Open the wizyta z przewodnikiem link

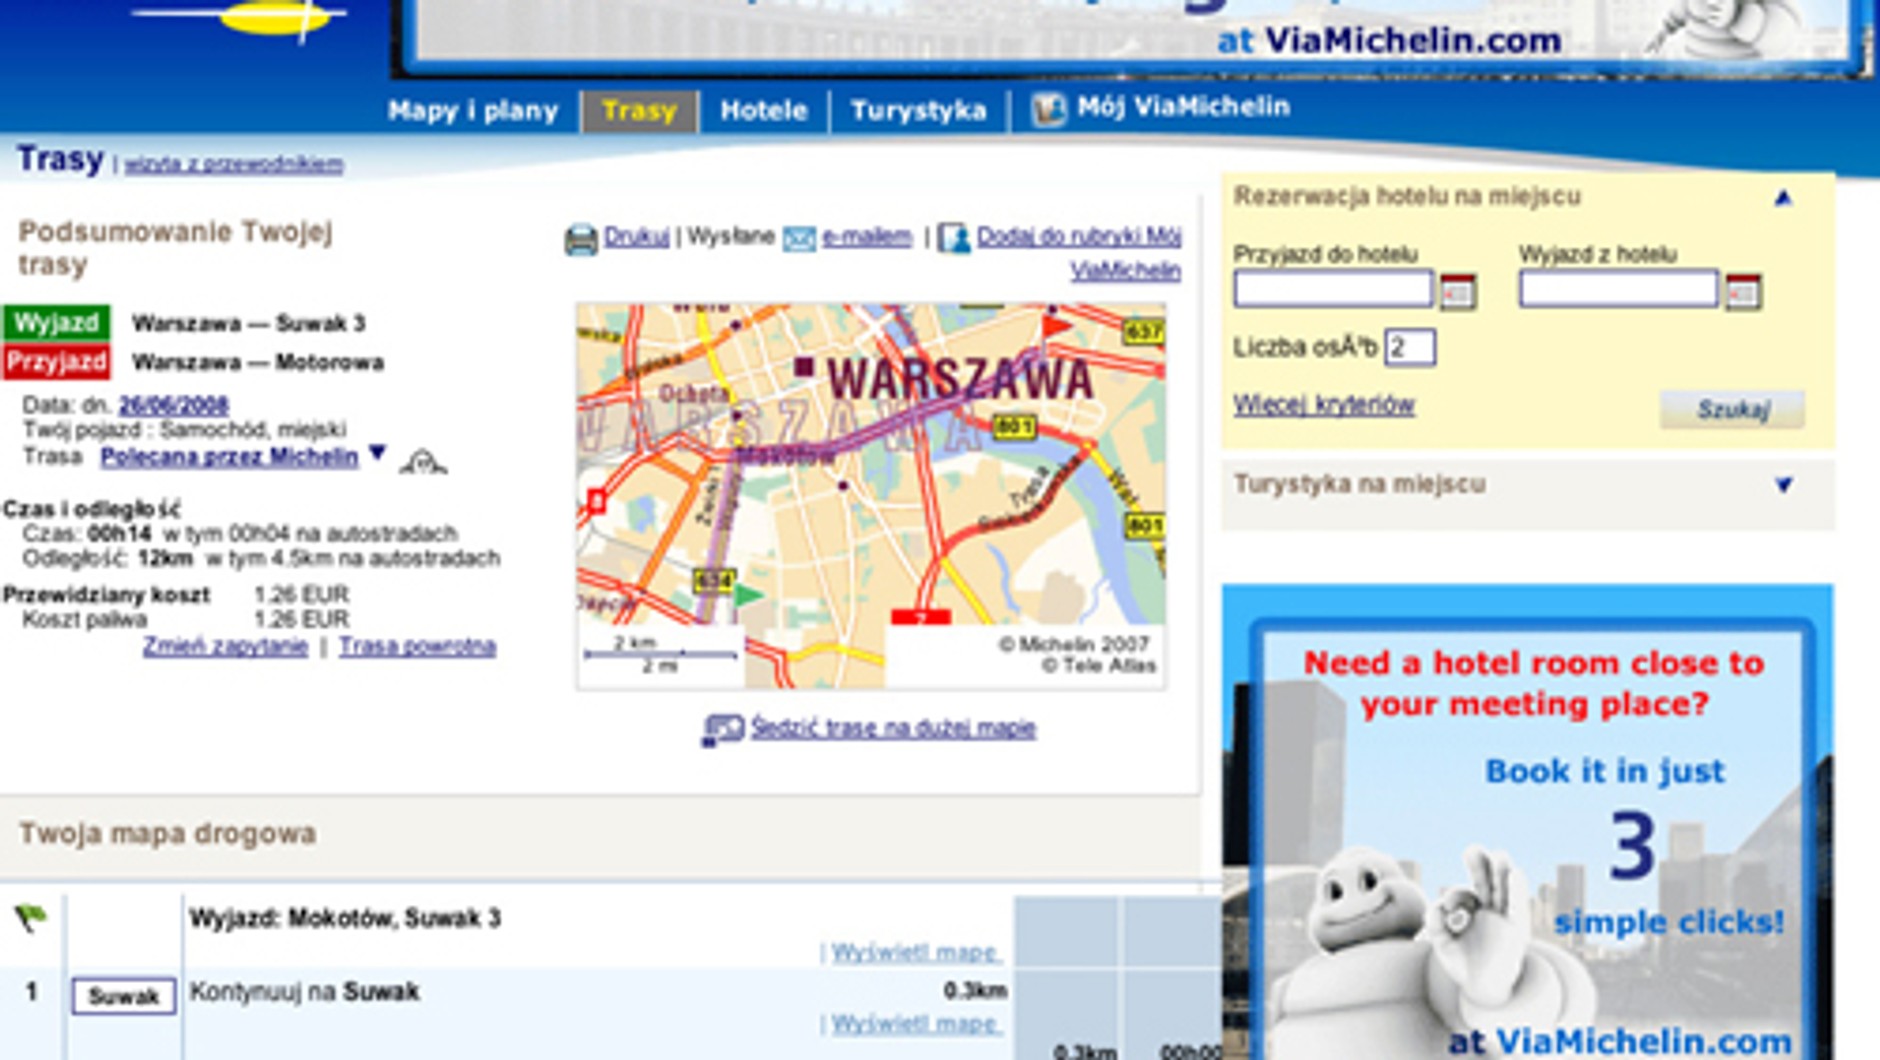tap(234, 164)
